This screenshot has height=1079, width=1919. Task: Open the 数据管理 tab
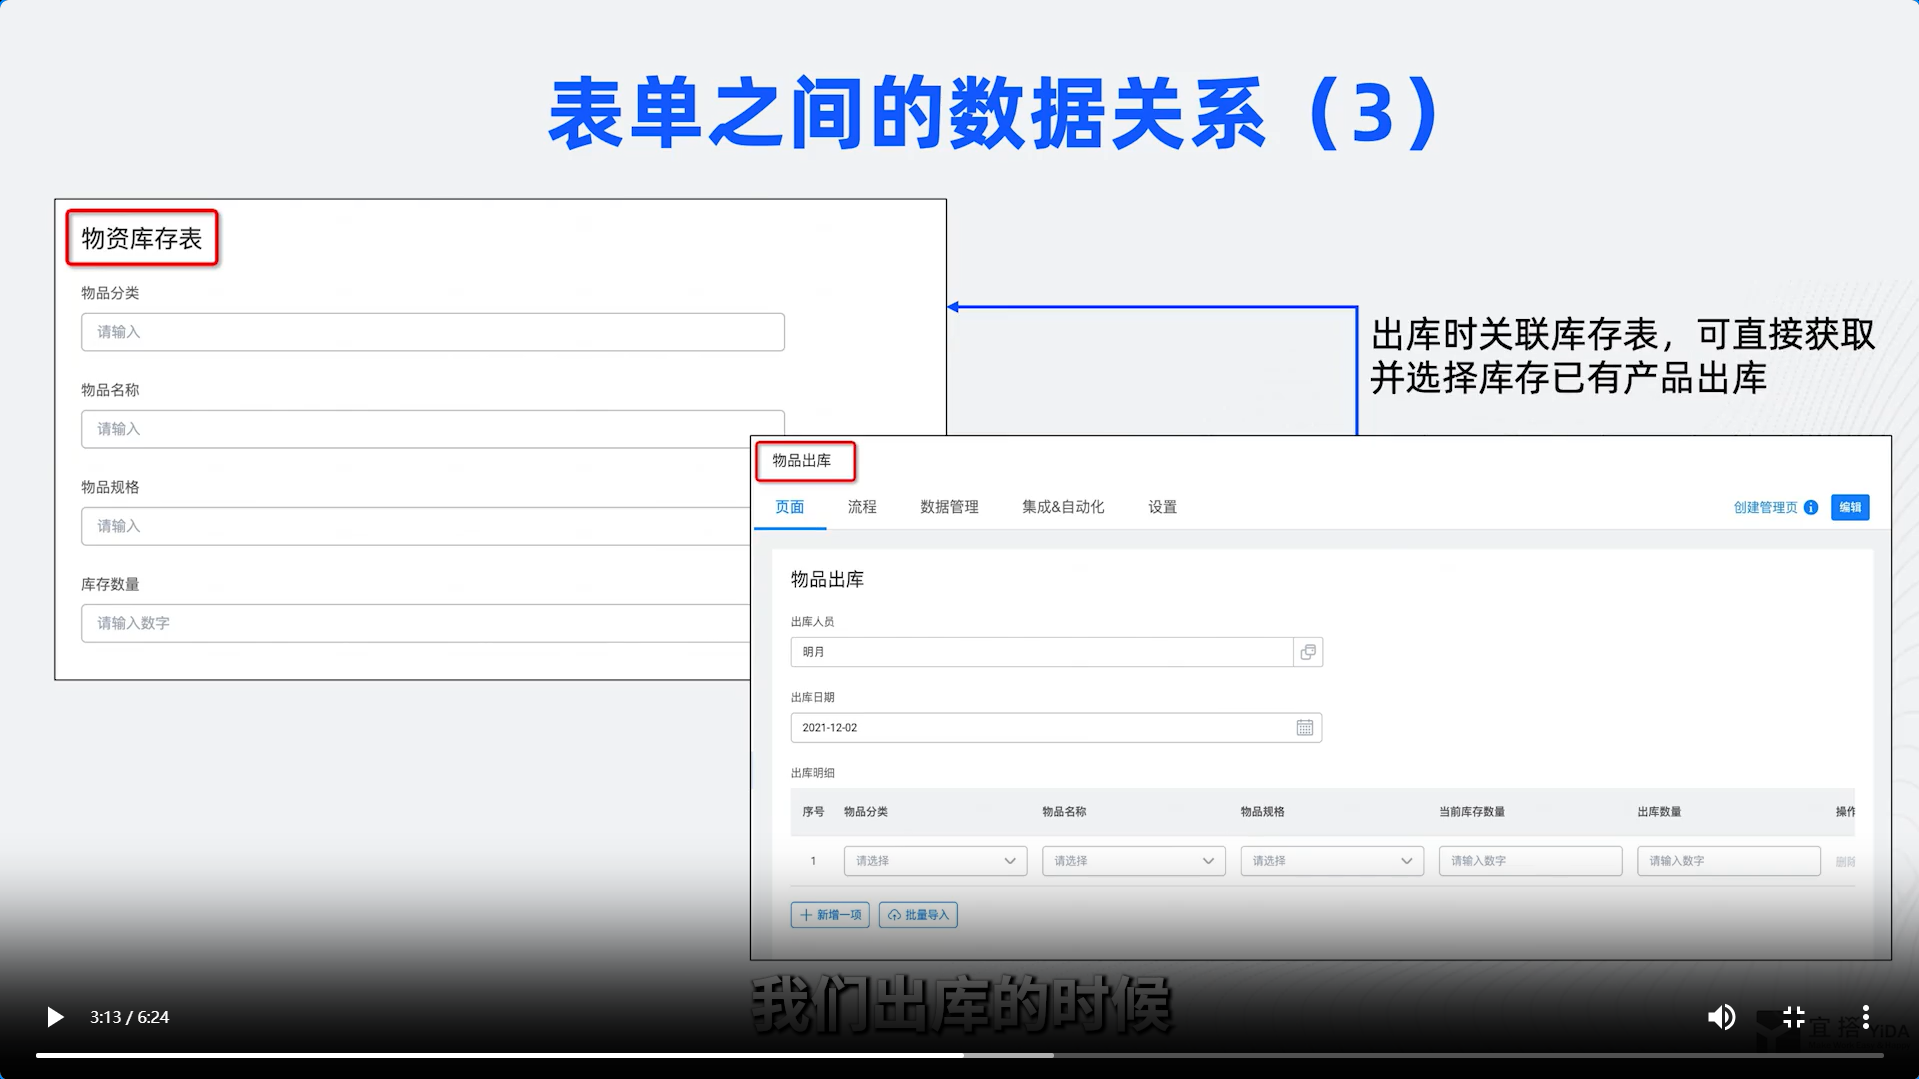pos(949,507)
